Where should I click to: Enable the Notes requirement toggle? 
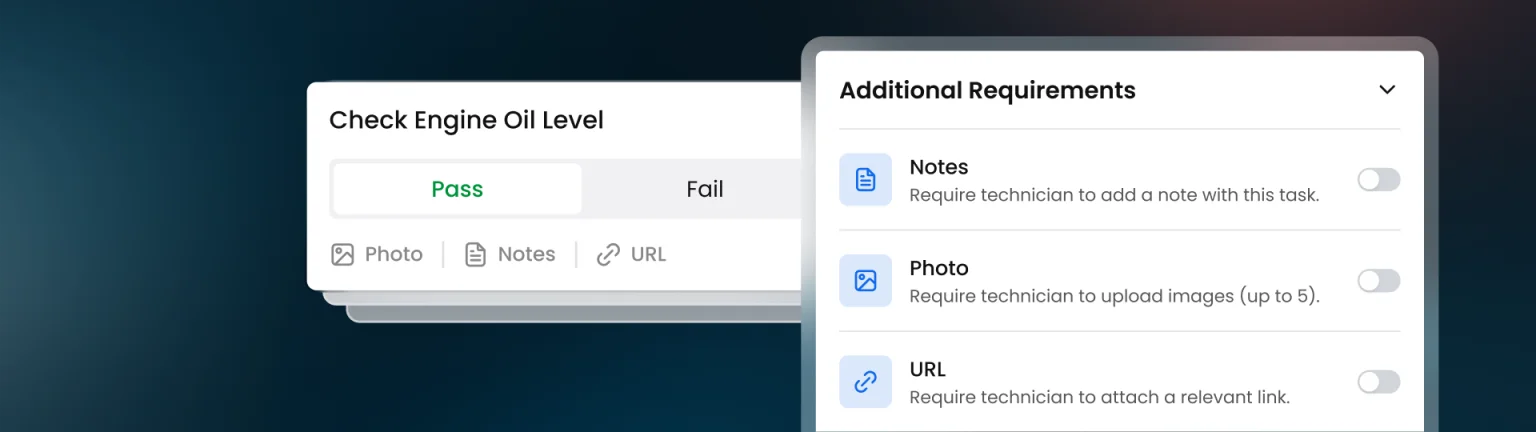(x=1379, y=180)
